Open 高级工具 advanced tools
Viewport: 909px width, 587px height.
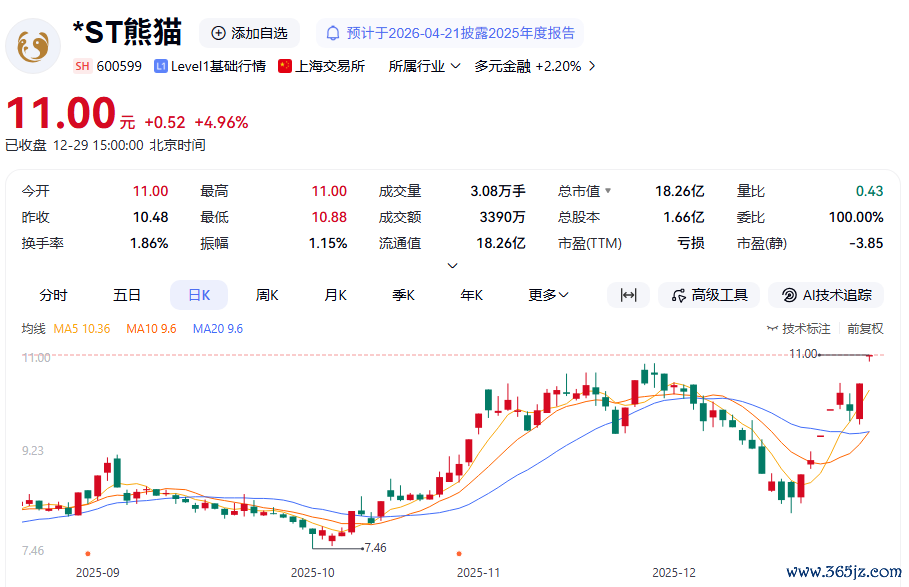click(708, 295)
